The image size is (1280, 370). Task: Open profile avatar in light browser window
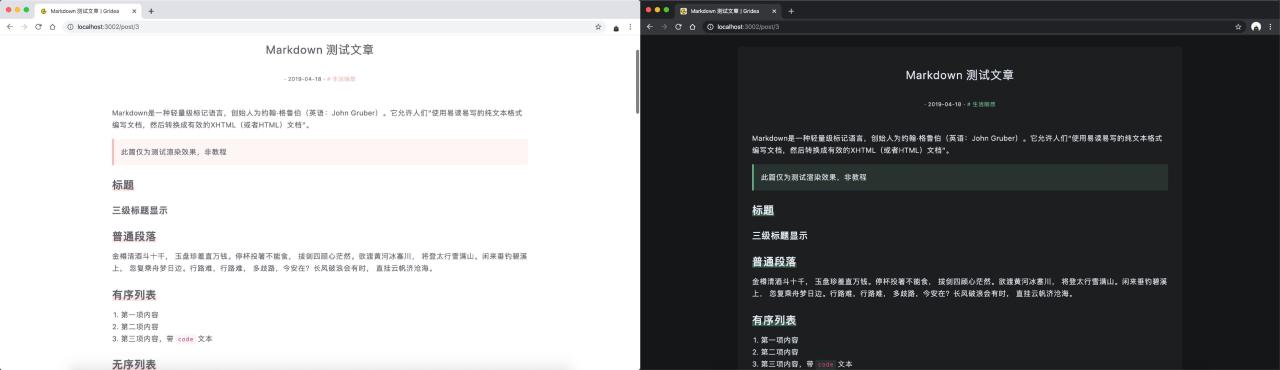click(616, 27)
